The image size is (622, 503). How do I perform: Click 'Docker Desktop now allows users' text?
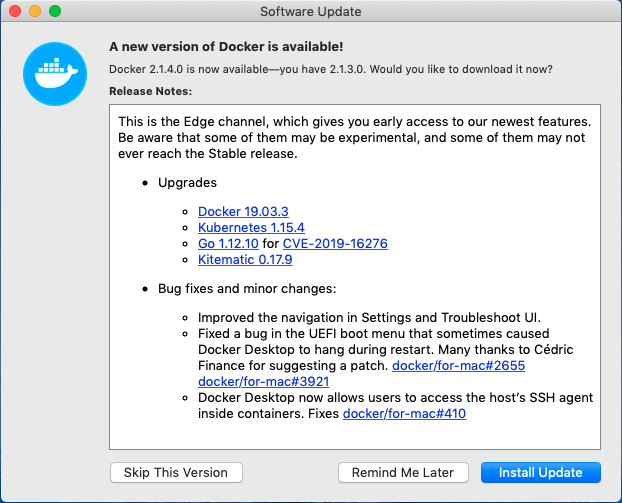[395, 405]
